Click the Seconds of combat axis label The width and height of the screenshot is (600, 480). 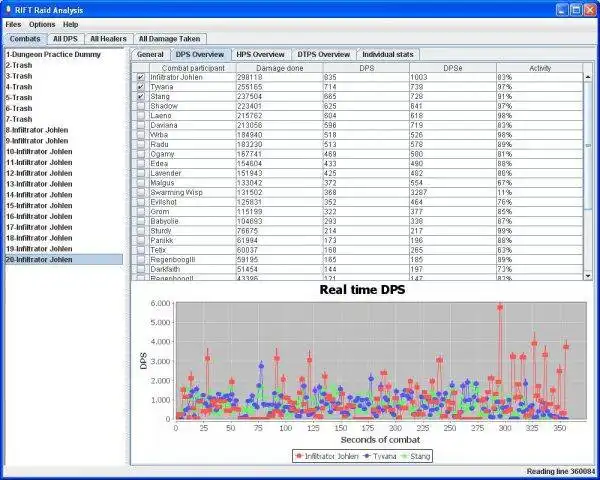[380, 440]
